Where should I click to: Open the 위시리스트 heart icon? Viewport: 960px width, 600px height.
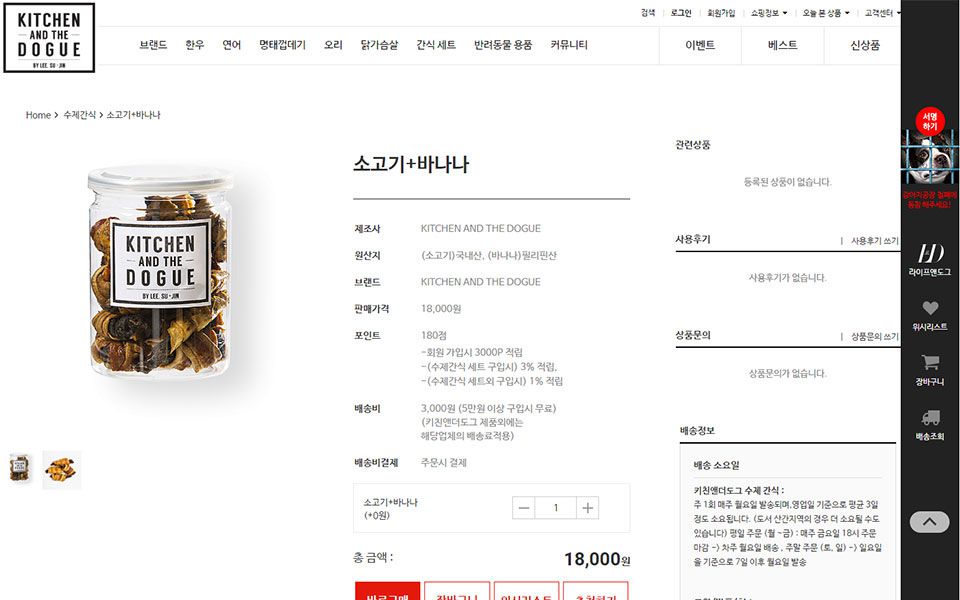pyautogui.click(x=929, y=315)
